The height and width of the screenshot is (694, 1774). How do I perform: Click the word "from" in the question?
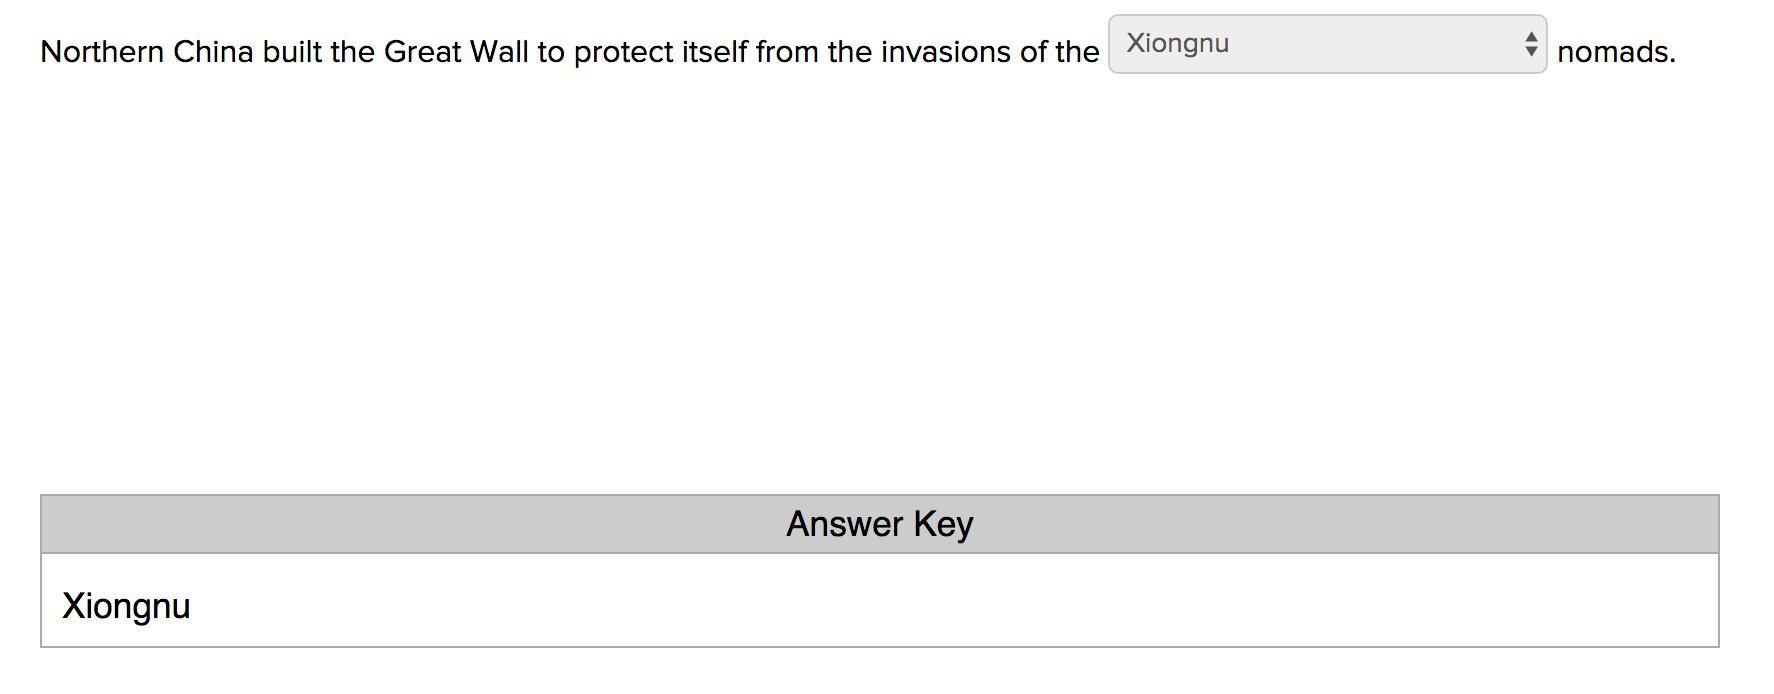(x=787, y=52)
